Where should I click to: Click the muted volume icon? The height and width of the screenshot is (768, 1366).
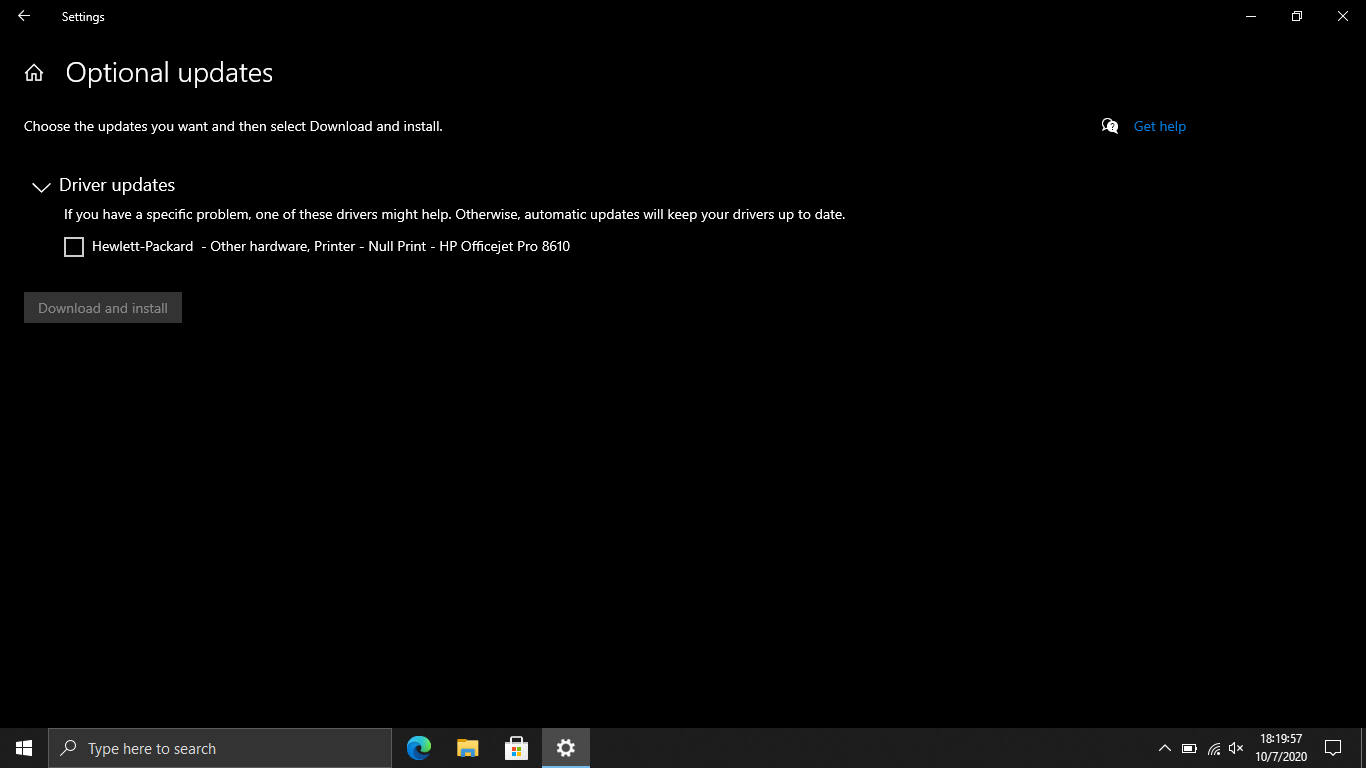[1236, 748]
